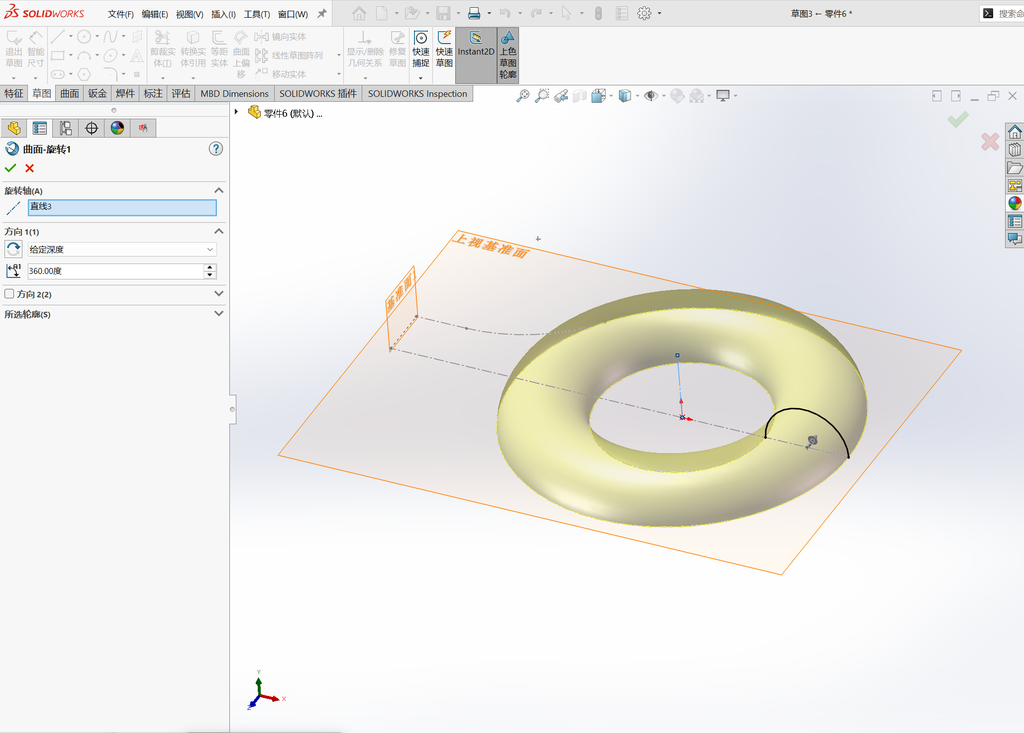This screenshot has width=1024, height=733.
Task: Click the 360.00度 angle field
Action: 116,271
